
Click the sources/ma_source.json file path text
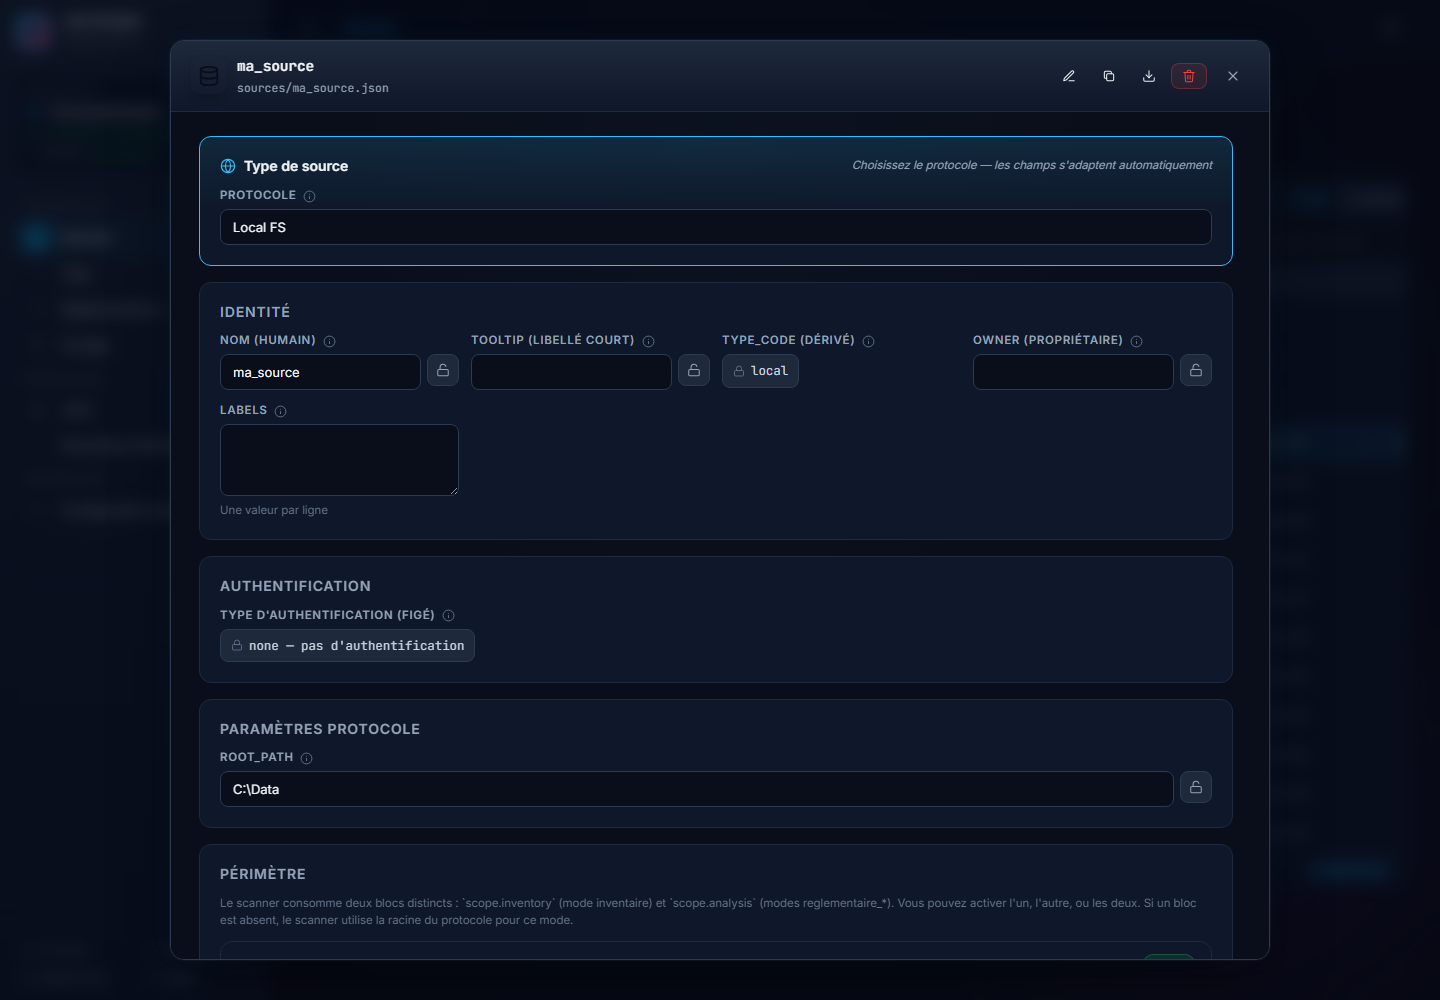pyautogui.click(x=313, y=88)
